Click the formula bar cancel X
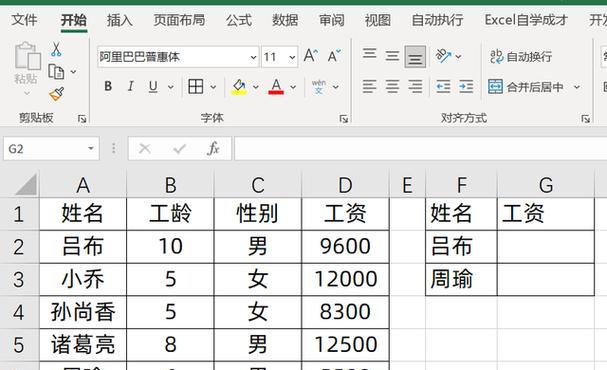Viewport: 607px width, 370px height. [x=145, y=148]
